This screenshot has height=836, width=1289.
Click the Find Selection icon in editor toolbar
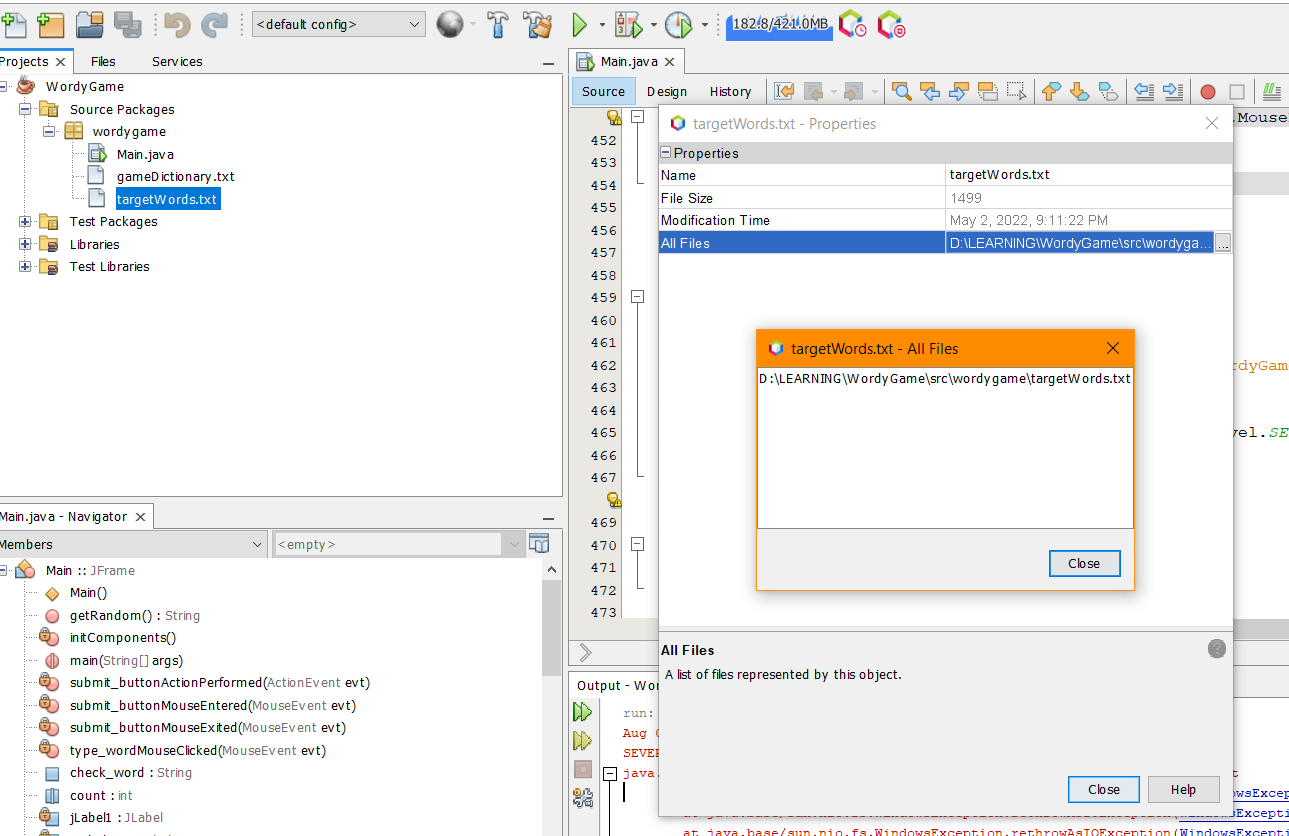900,91
